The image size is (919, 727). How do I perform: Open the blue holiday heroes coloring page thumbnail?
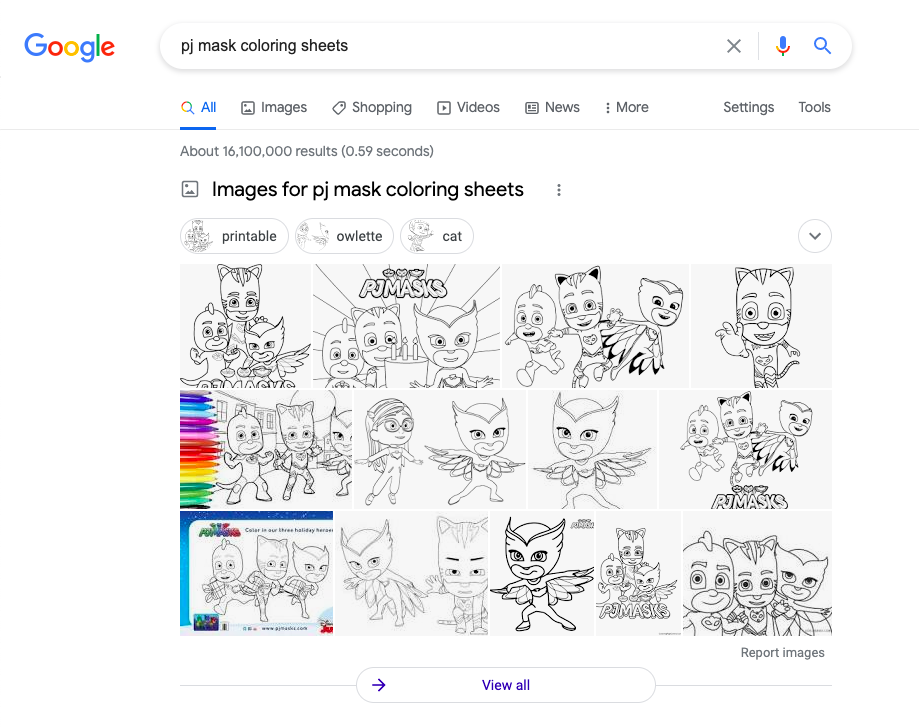coord(257,573)
